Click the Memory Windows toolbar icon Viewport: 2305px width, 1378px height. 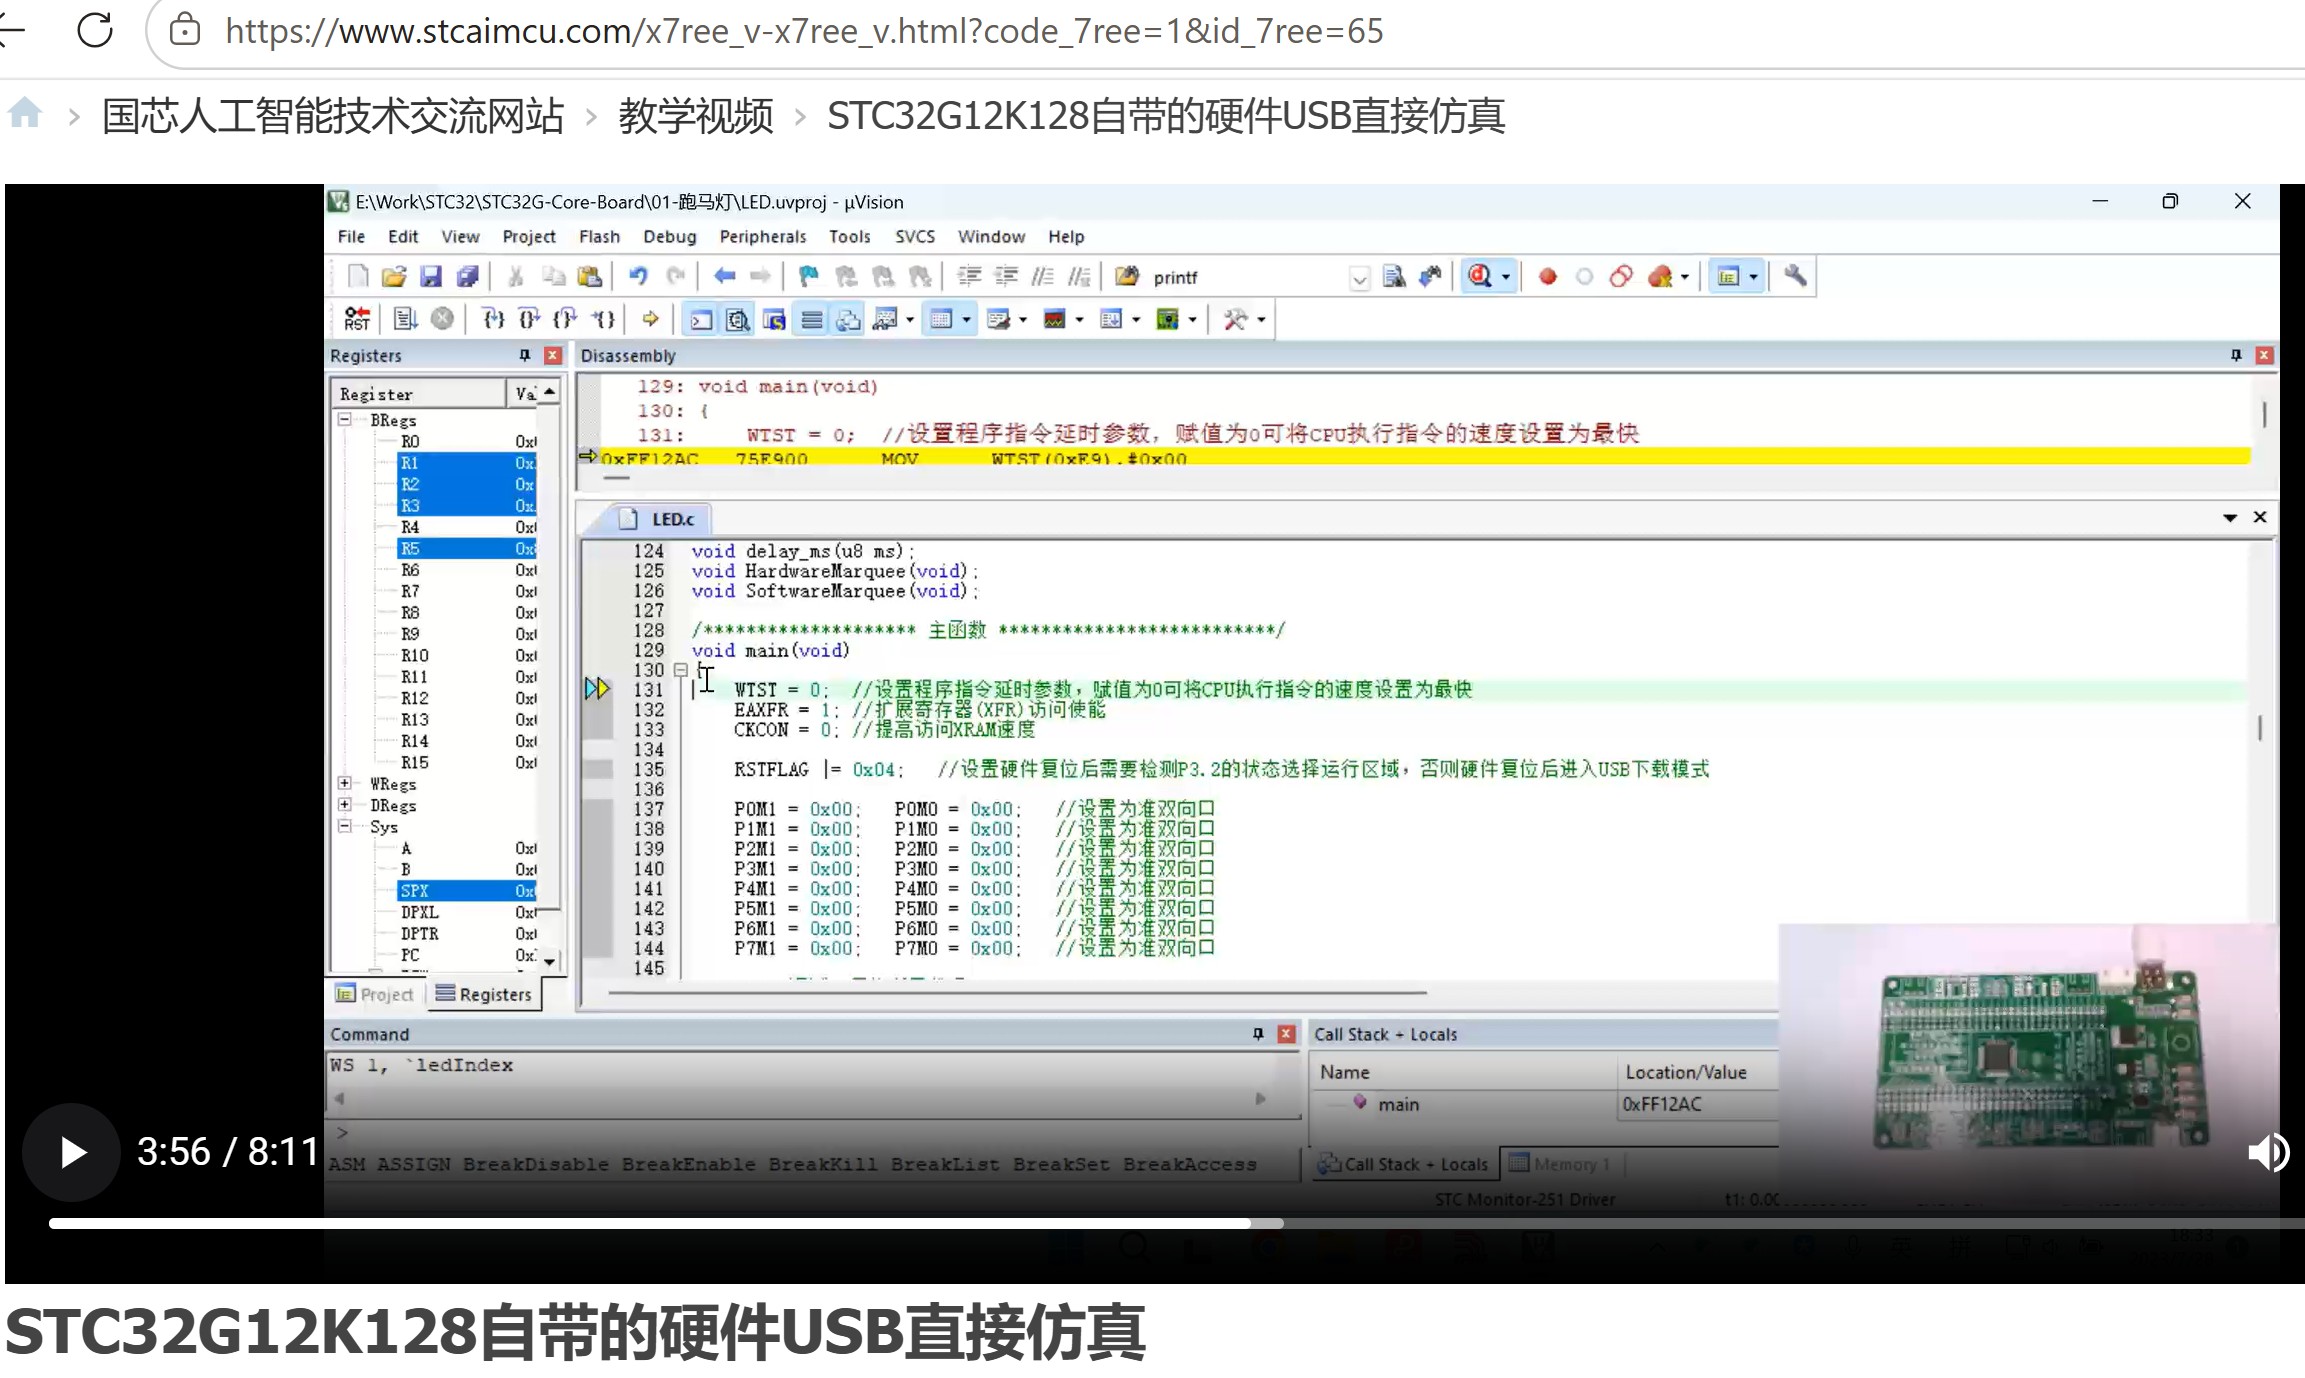click(x=941, y=320)
